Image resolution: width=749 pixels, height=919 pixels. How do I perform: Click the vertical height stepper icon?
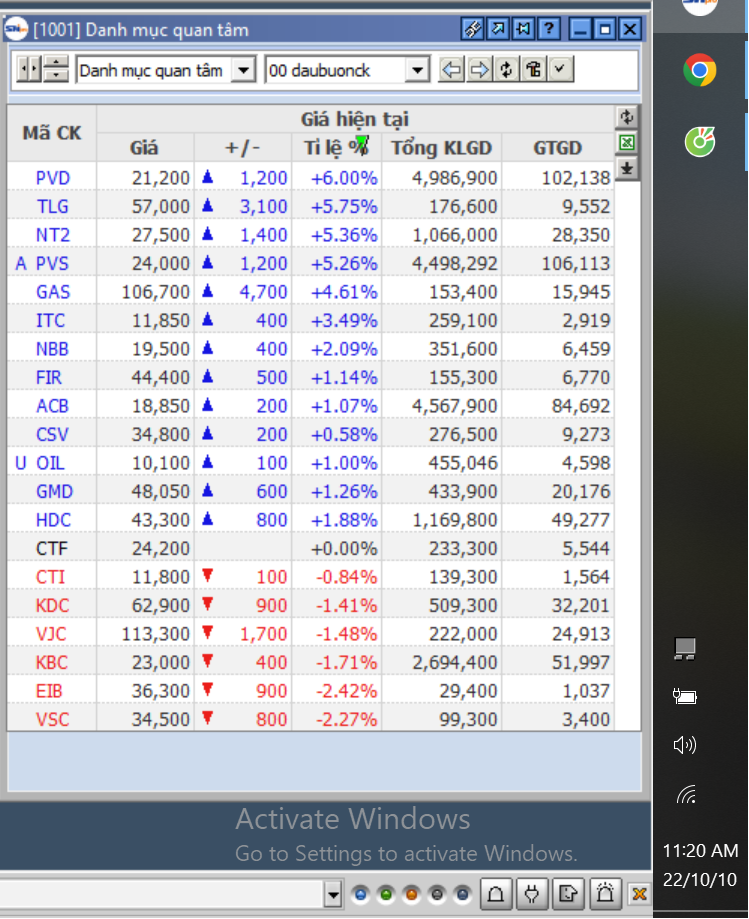(x=56, y=70)
